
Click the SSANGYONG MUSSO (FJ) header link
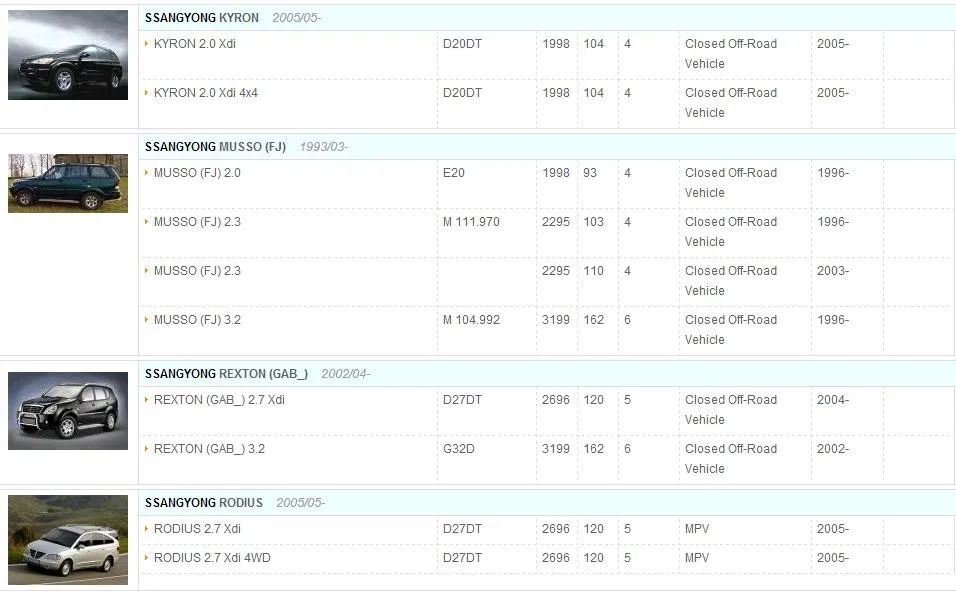pyautogui.click(x=215, y=147)
